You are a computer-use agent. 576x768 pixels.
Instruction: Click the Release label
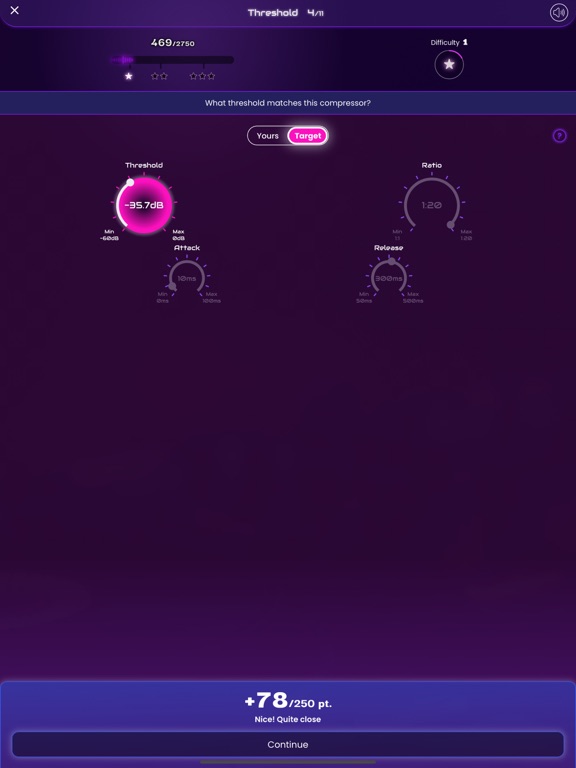click(388, 248)
